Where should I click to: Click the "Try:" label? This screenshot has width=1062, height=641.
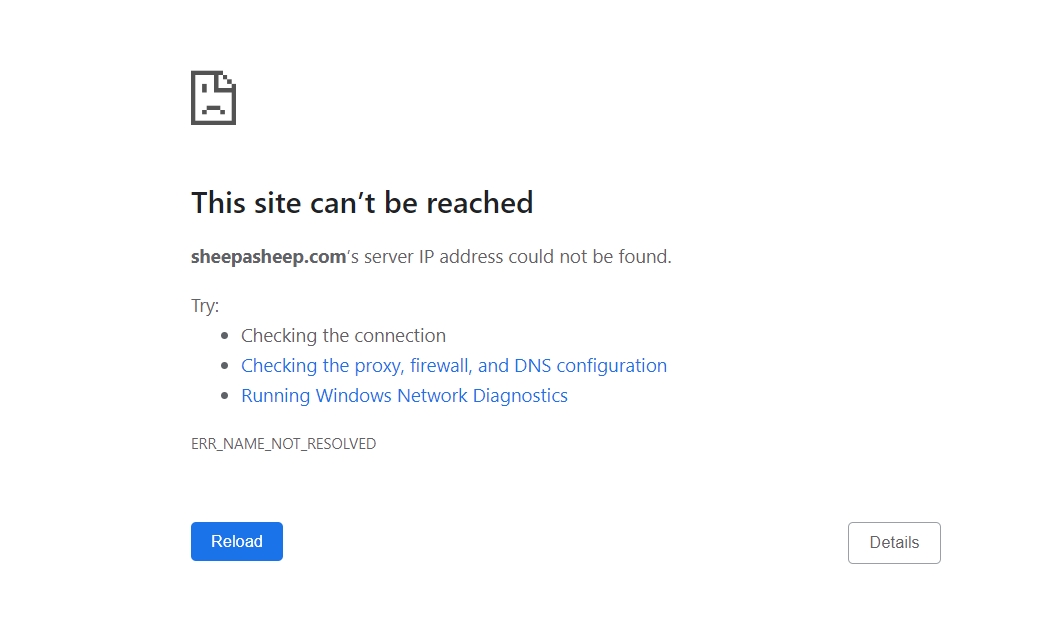tap(205, 306)
